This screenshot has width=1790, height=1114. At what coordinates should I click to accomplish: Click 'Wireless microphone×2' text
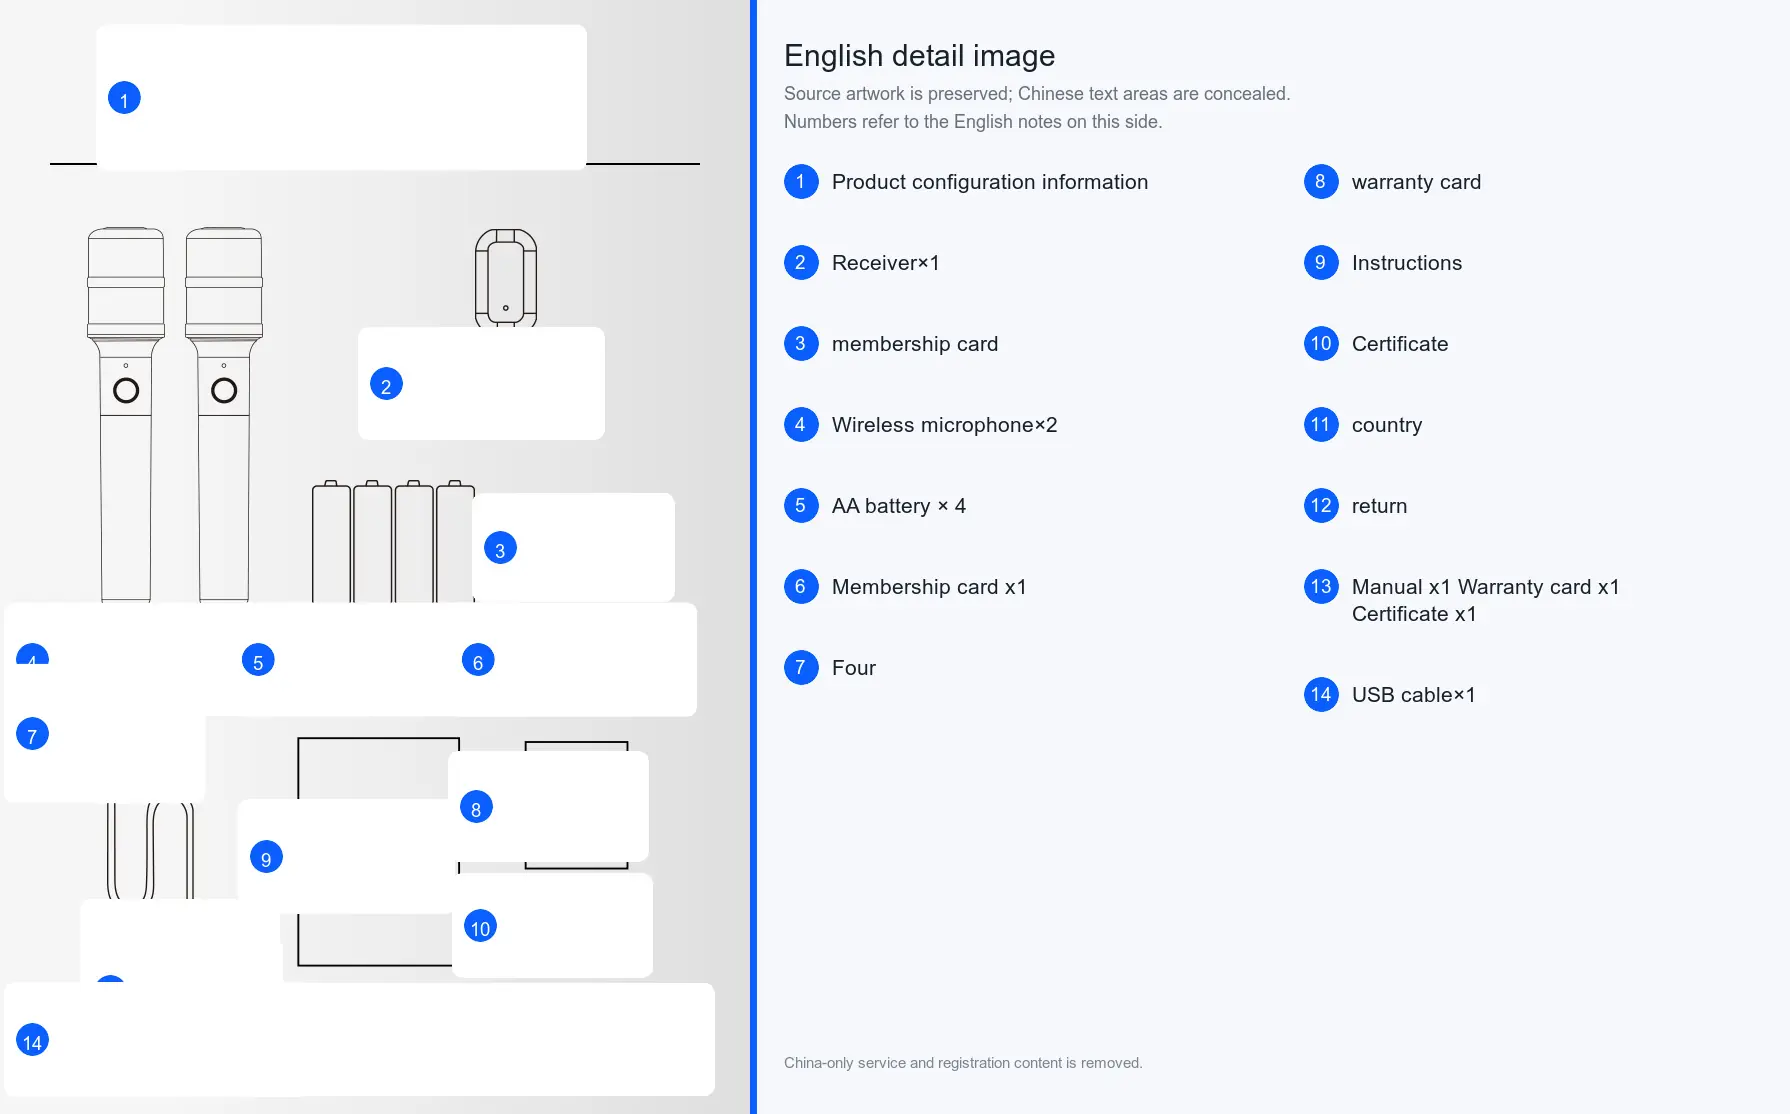pos(945,425)
